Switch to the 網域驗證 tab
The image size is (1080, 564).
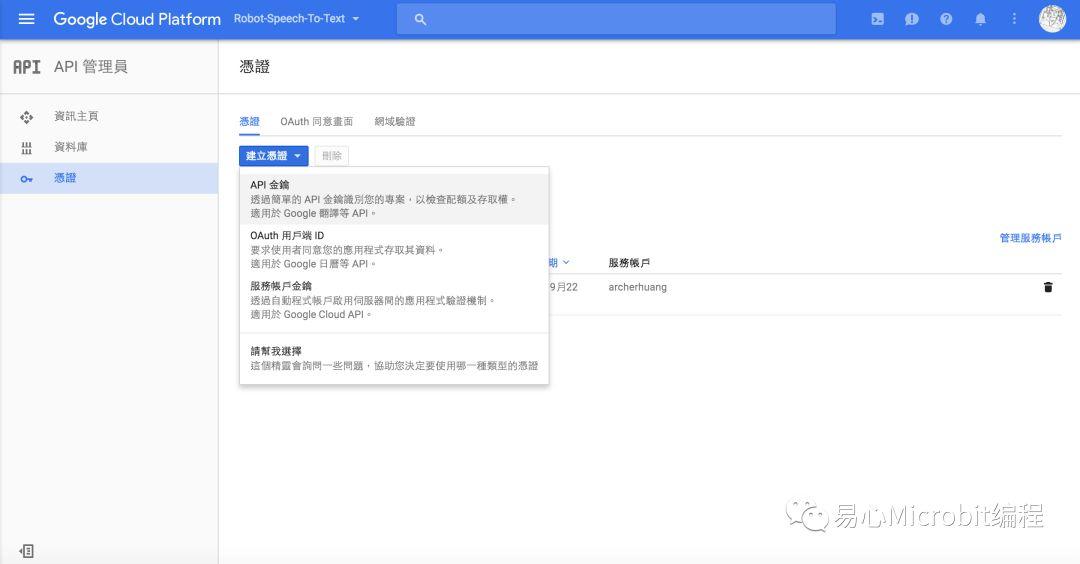click(x=395, y=122)
